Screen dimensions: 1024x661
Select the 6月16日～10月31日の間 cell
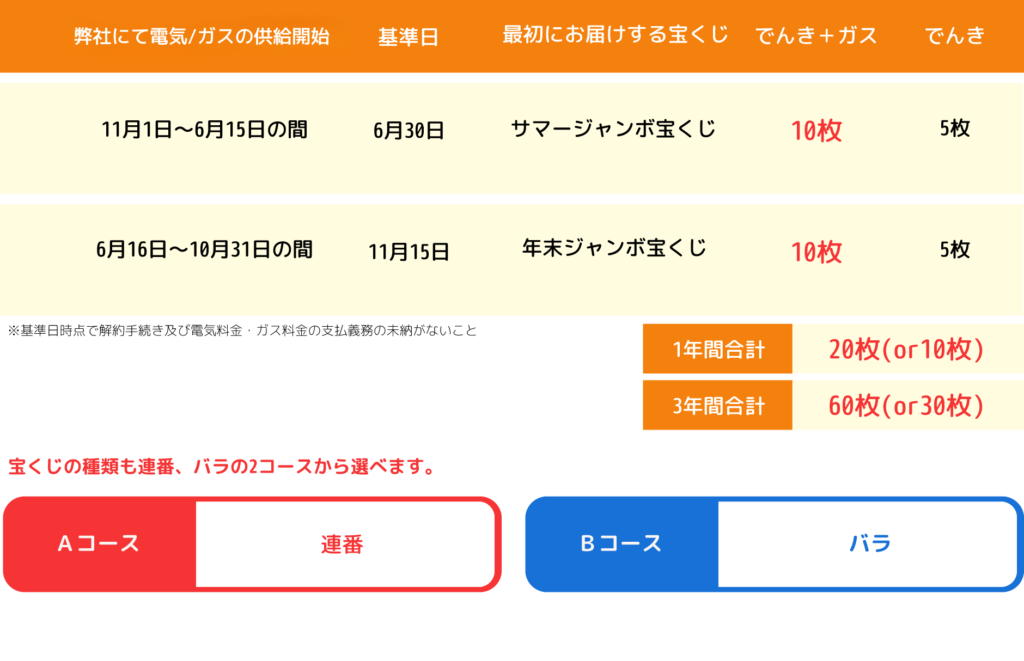[x=204, y=250]
